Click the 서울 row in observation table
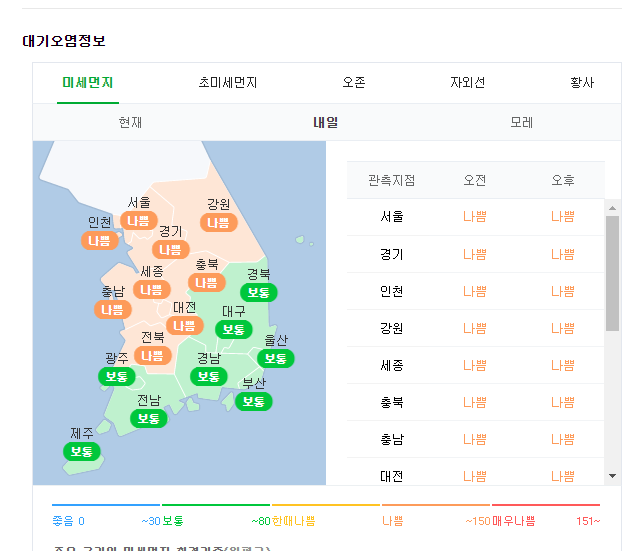 [475, 216]
